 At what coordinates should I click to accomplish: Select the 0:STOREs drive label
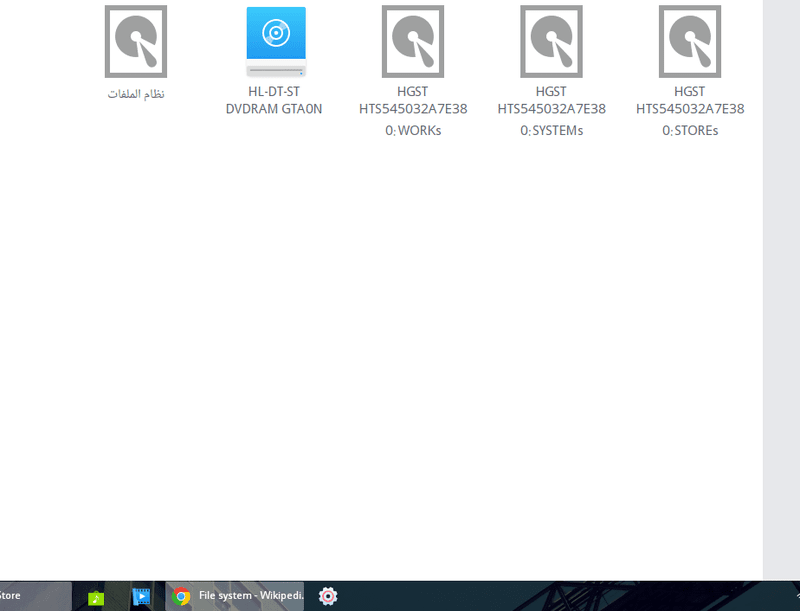click(x=688, y=129)
